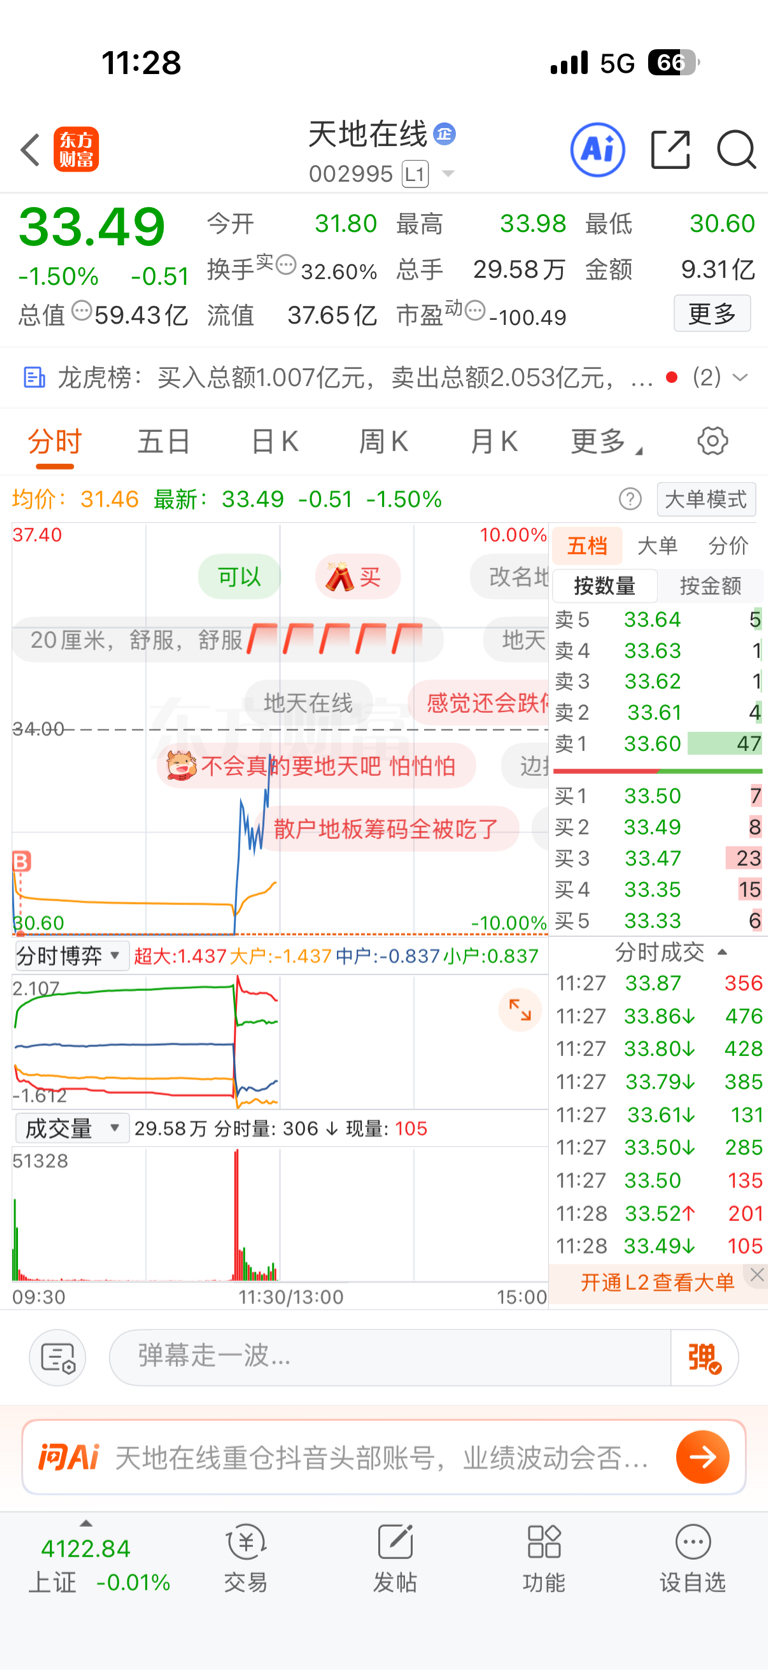Viewport: 768px width, 1670px height.
Task: Switch to the 月K tab
Action: 493,442
